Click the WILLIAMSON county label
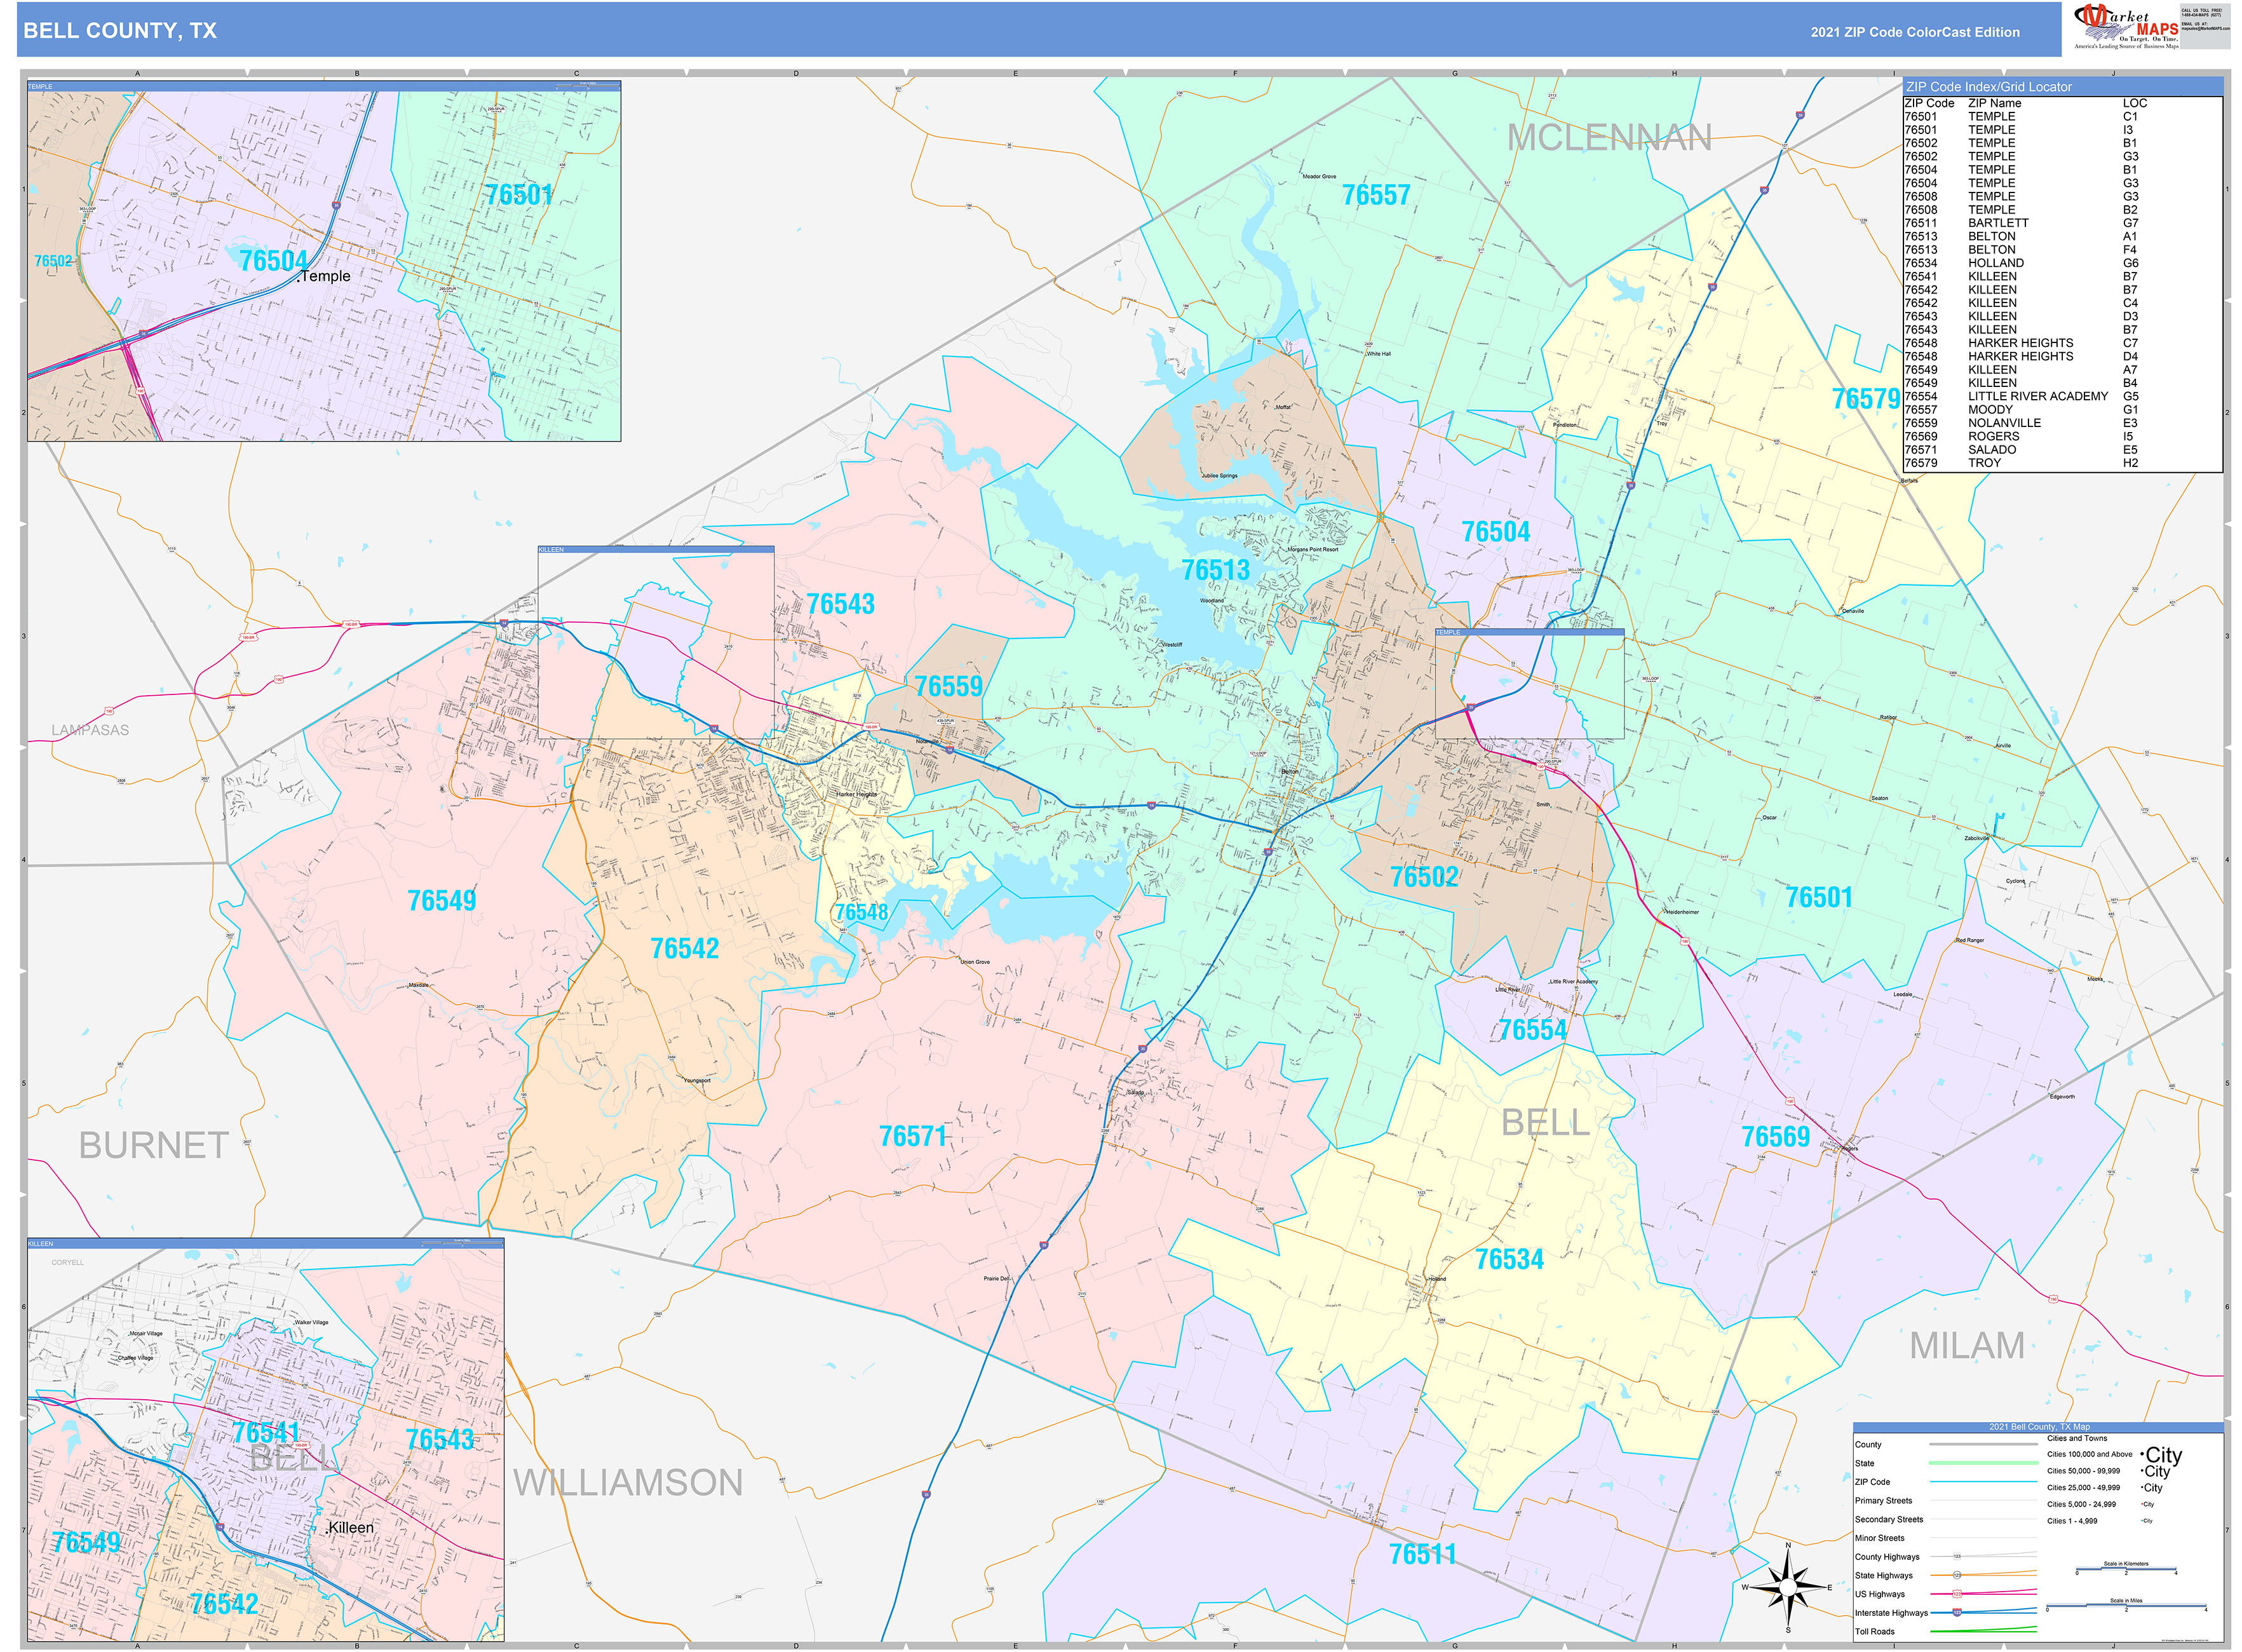The width and height of the screenshot is (2242, 1652). [x=628, y=1483]
